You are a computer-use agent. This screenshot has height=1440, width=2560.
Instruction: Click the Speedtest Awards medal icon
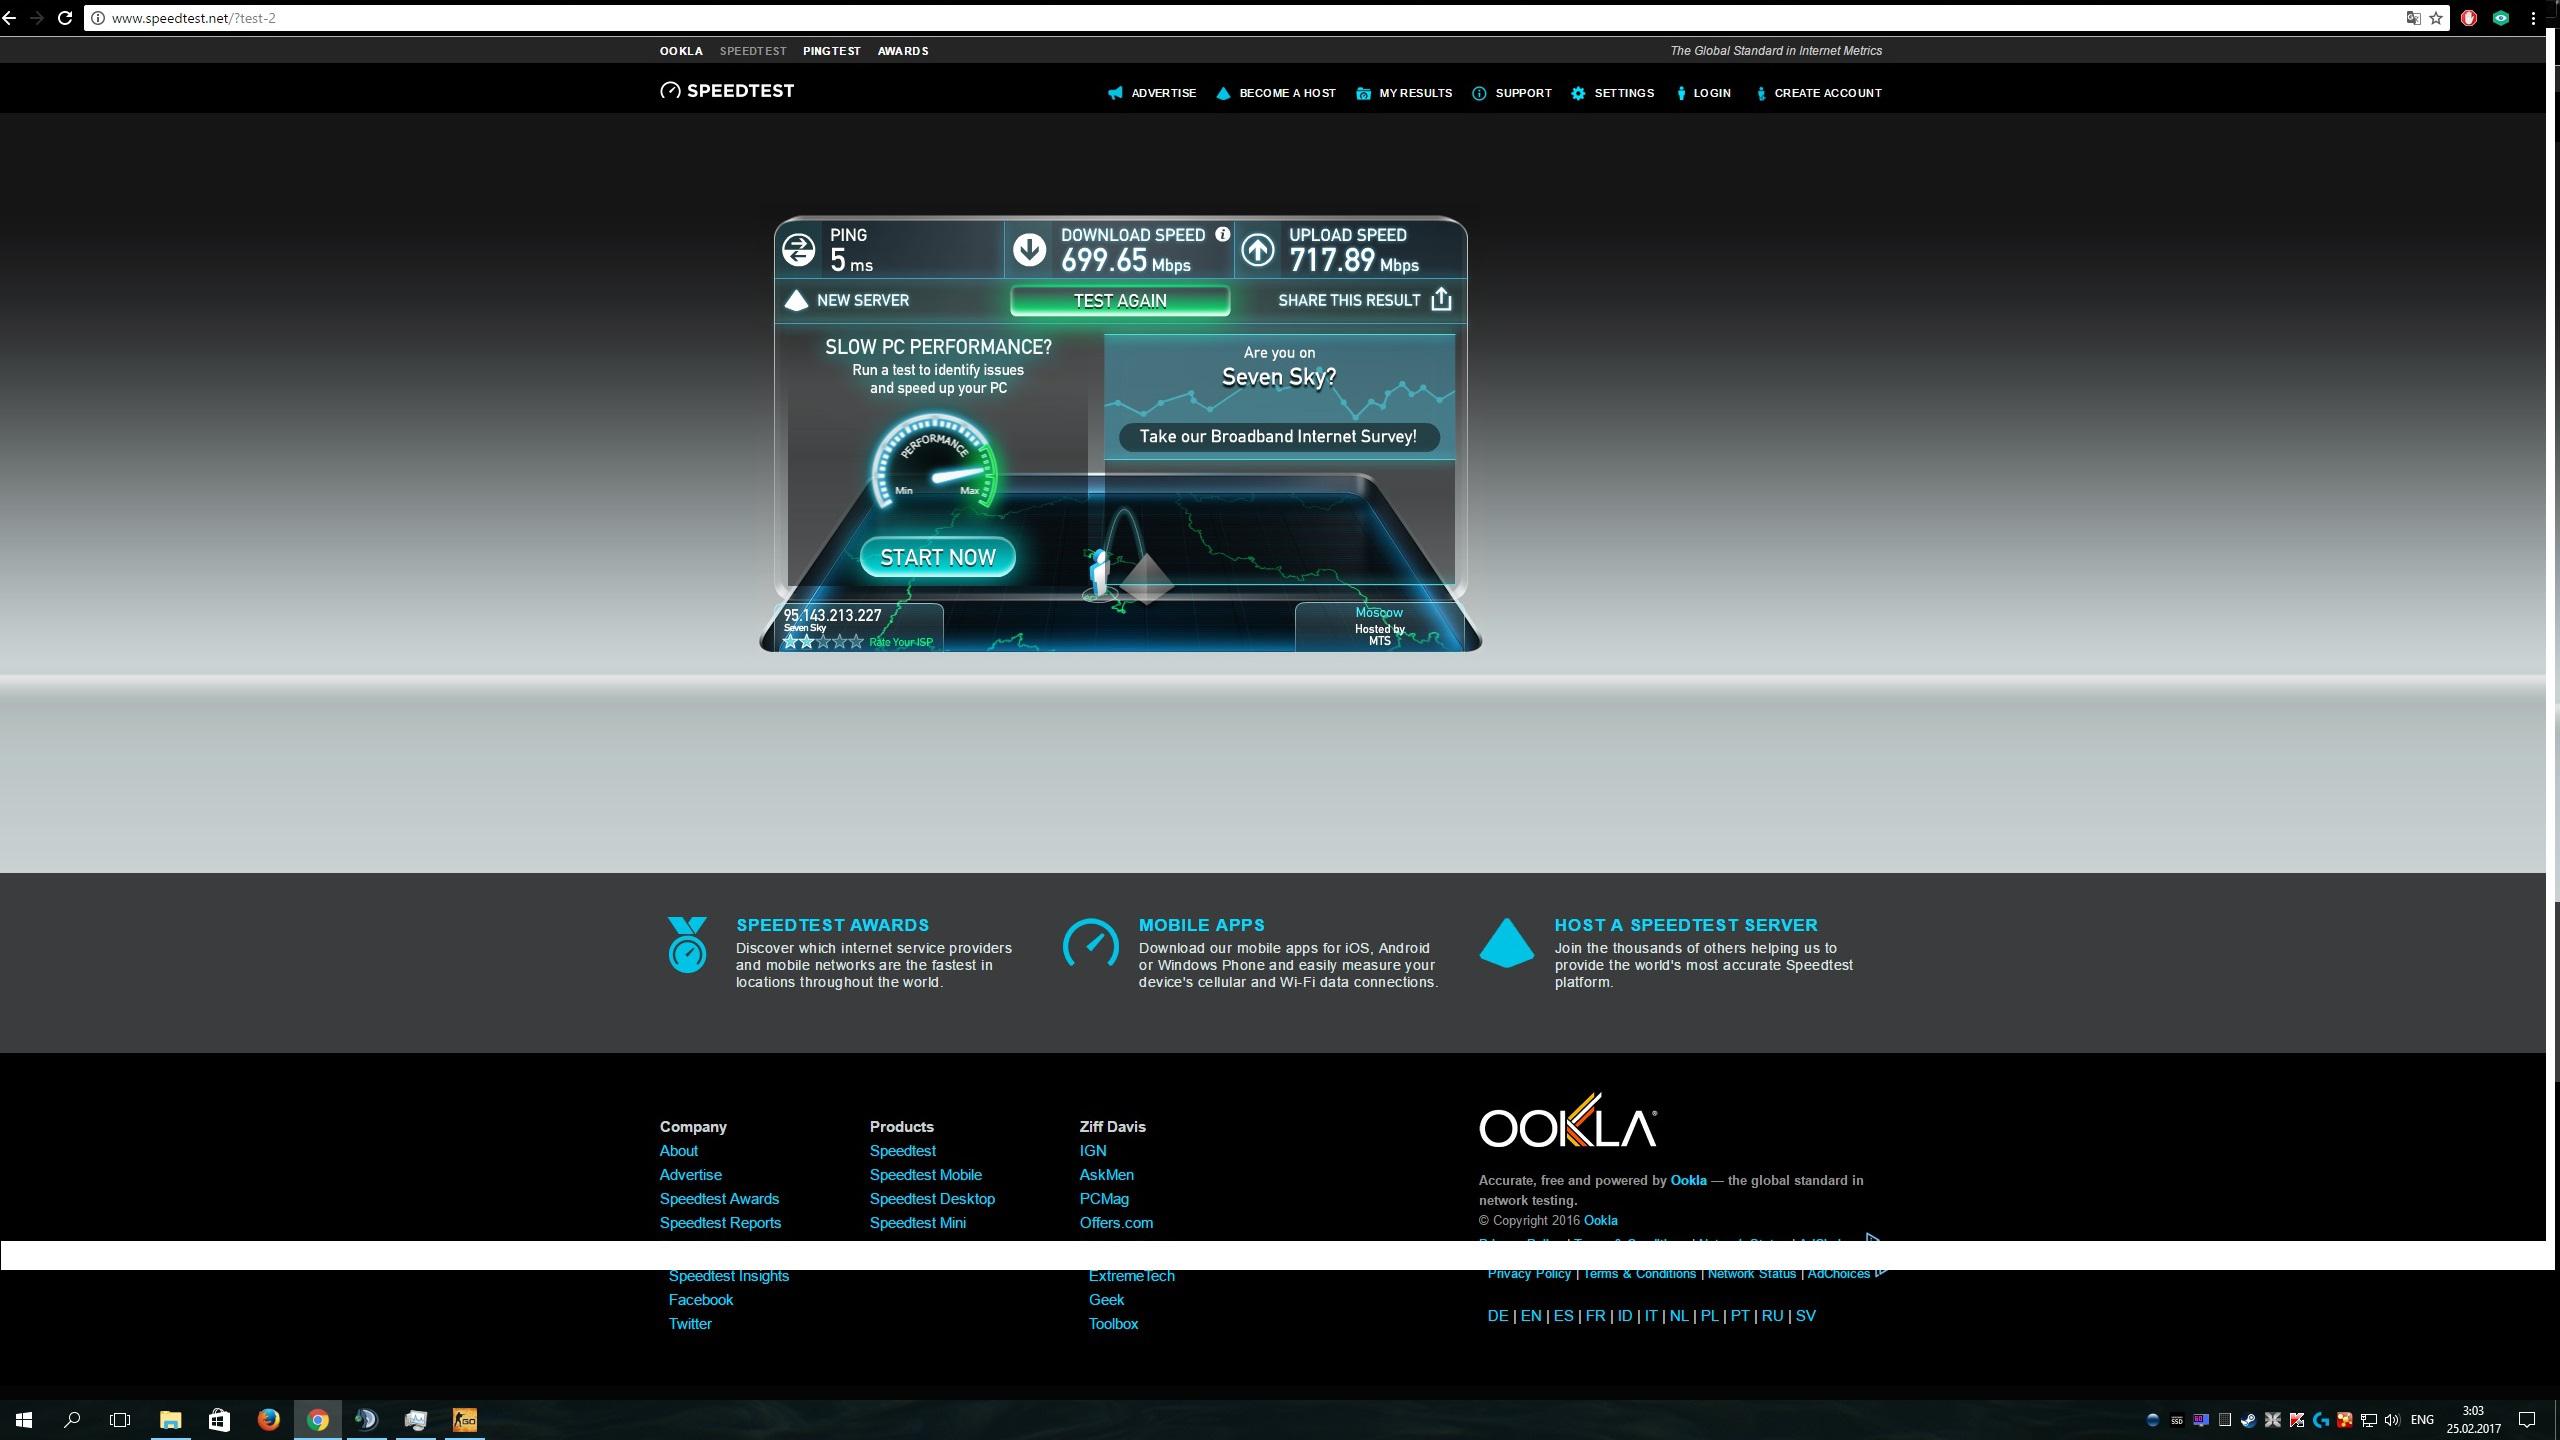[687, 944]
